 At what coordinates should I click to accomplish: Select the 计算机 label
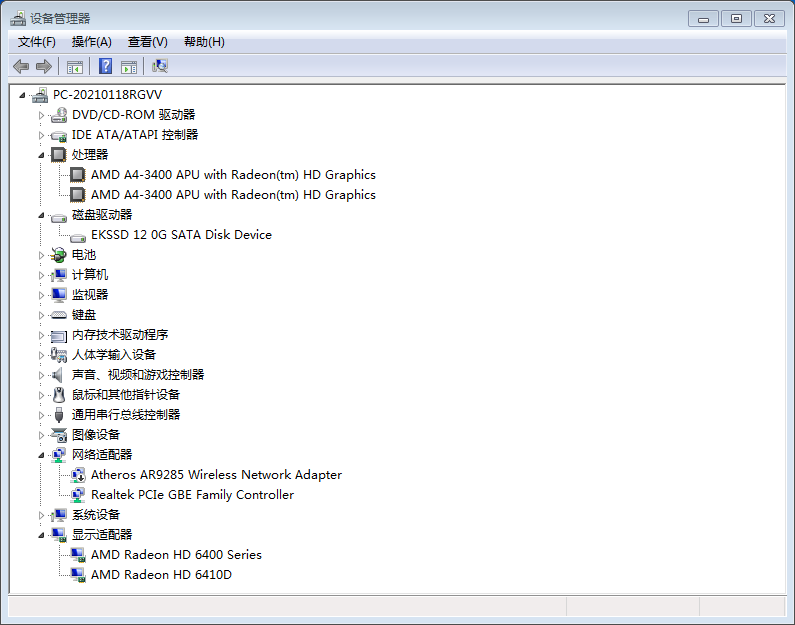tap(90, 275)
